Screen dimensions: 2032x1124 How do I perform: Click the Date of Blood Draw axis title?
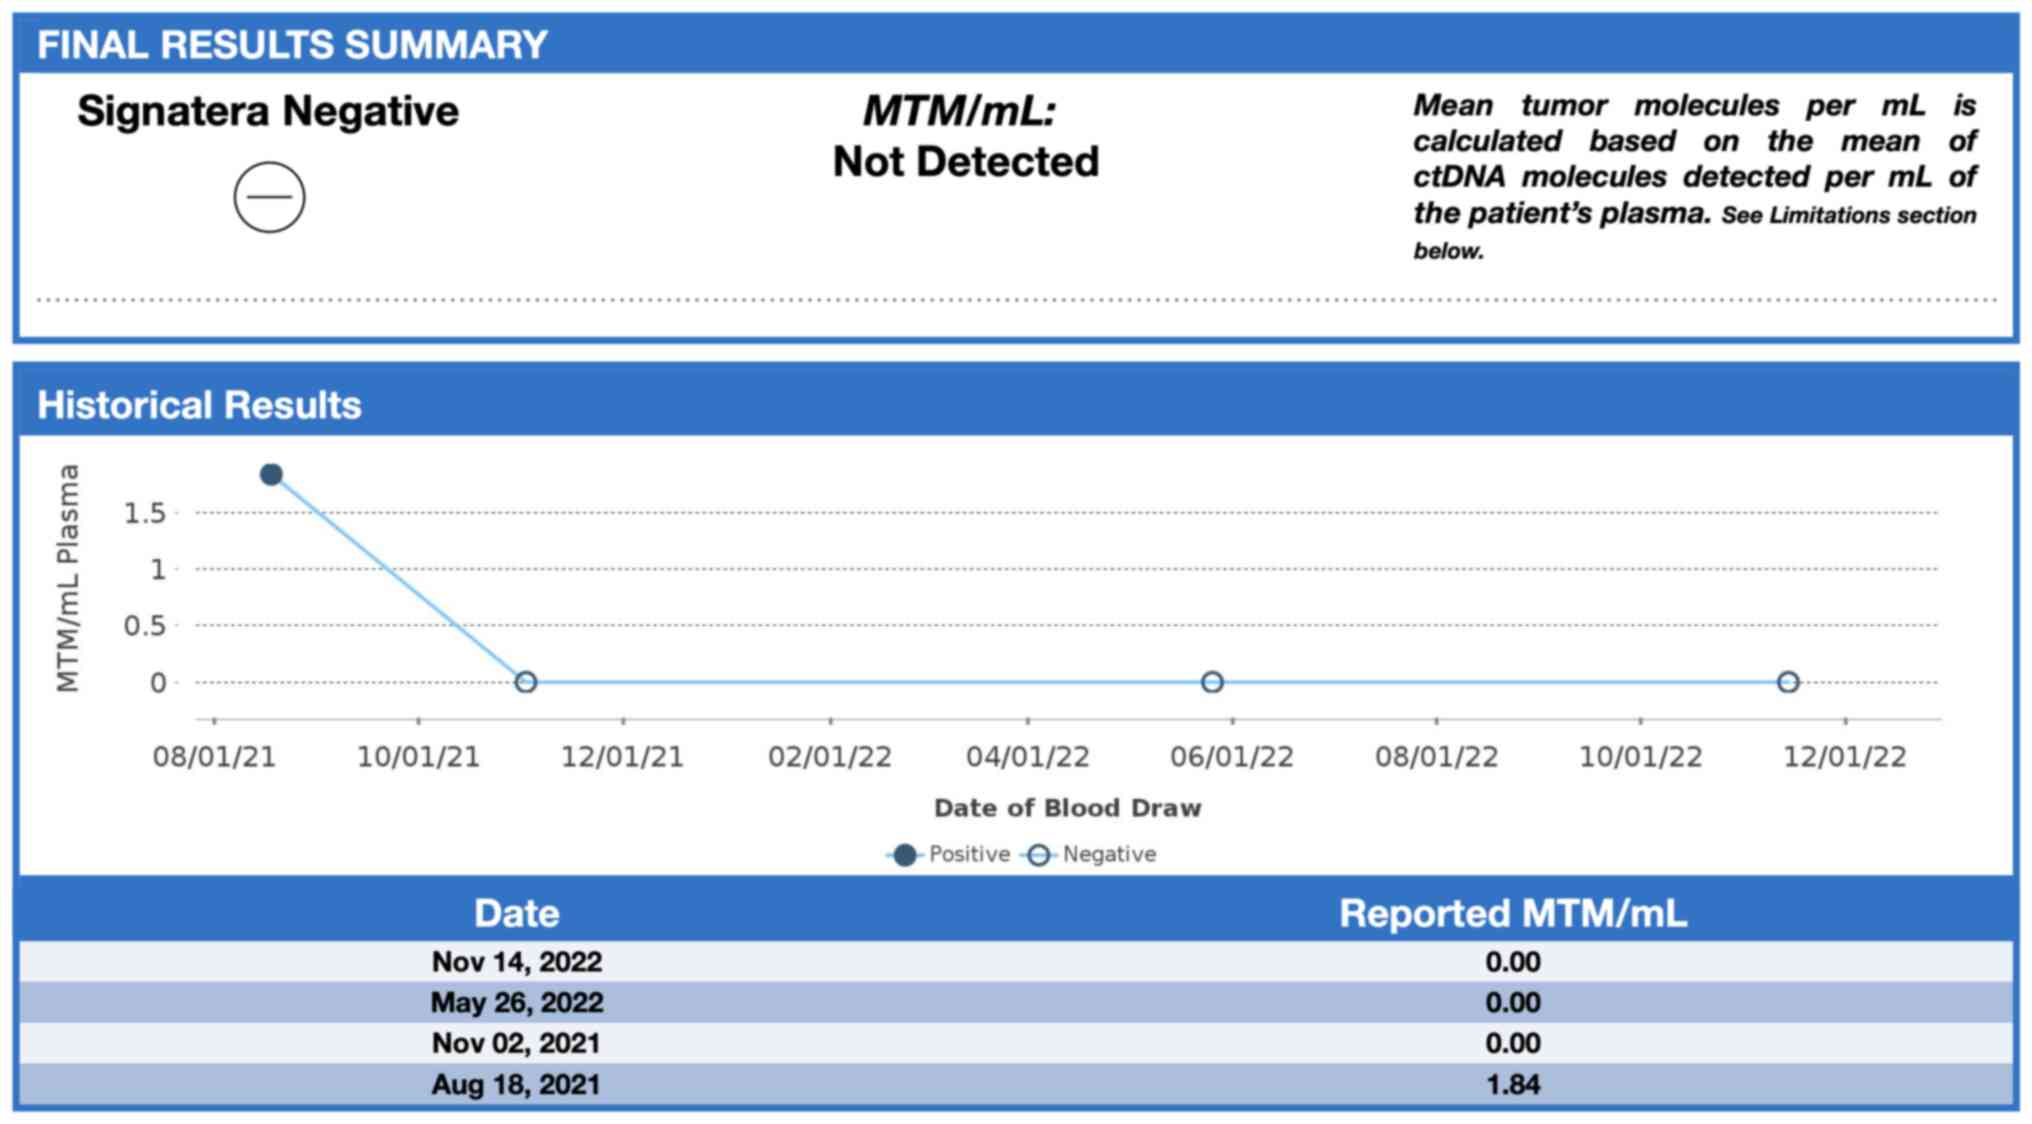pos(1067,808)
